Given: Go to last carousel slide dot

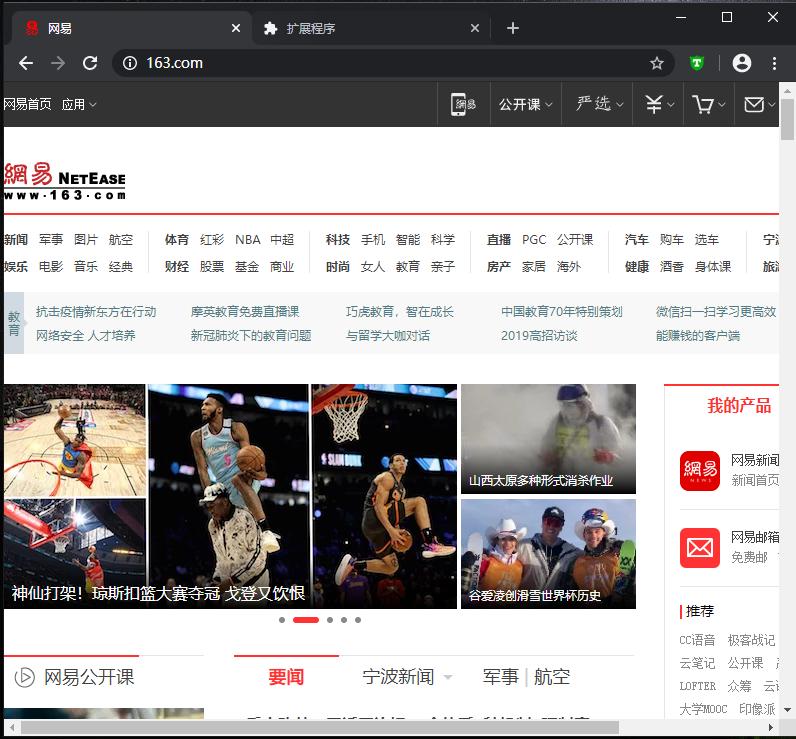Looking at the screenshot, I should tap(358, 620).
